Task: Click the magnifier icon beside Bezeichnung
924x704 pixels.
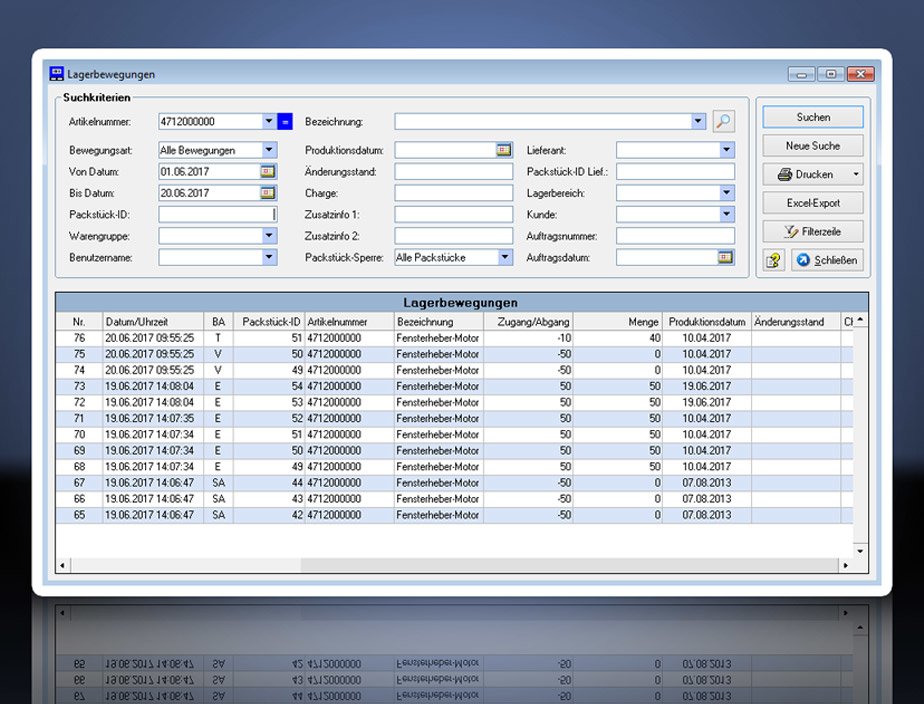Action: (723, 122)
